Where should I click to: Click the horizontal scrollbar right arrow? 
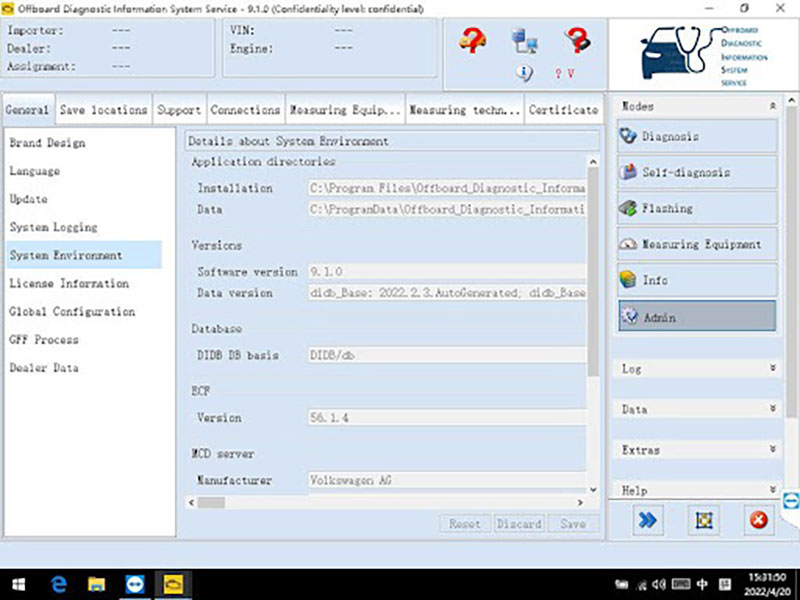(x=580, y=503)
